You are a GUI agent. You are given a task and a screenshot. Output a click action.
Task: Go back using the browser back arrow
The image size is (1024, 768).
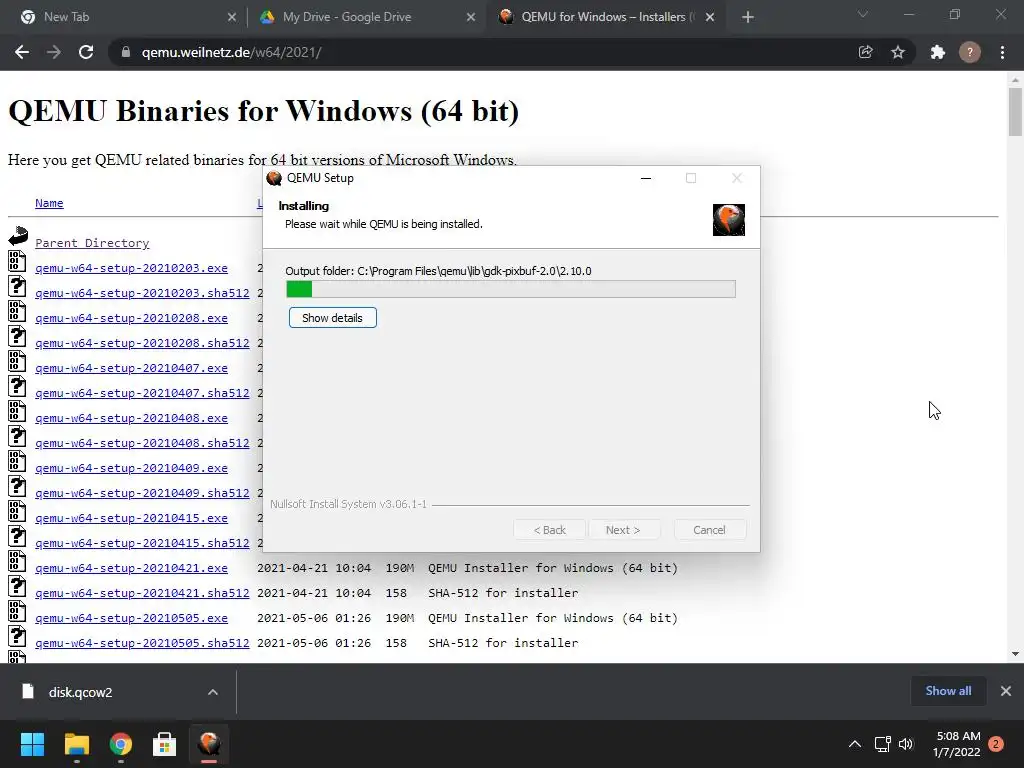[x=22, y=52]
